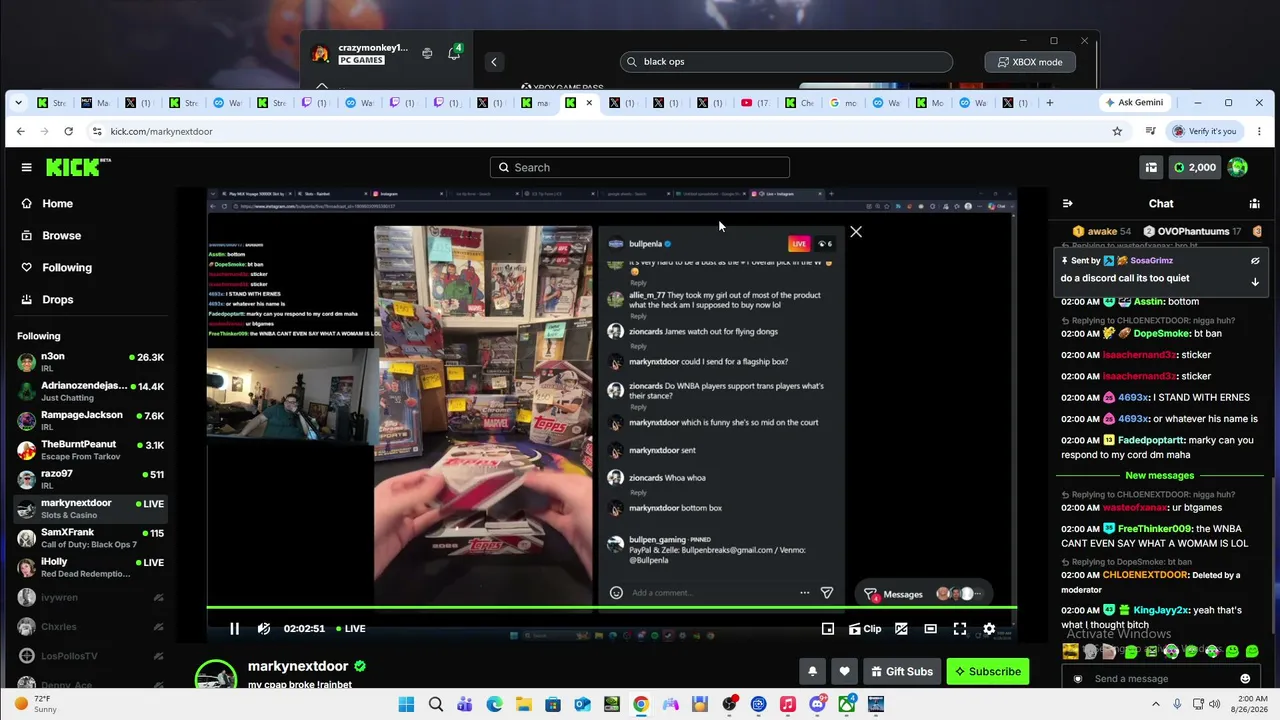Open the Windows Start menu
The height and width of the screenshot is (720, 1280).
point(406,705)
